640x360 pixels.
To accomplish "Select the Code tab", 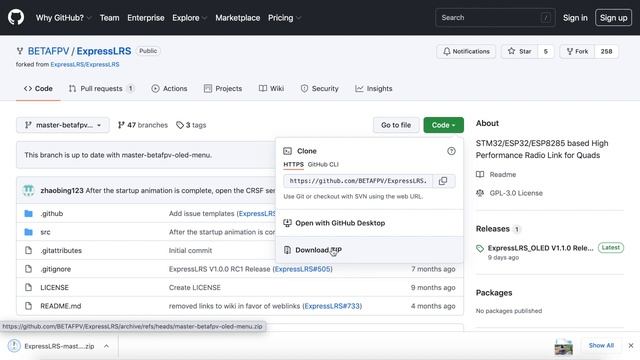I will (38, 89).
